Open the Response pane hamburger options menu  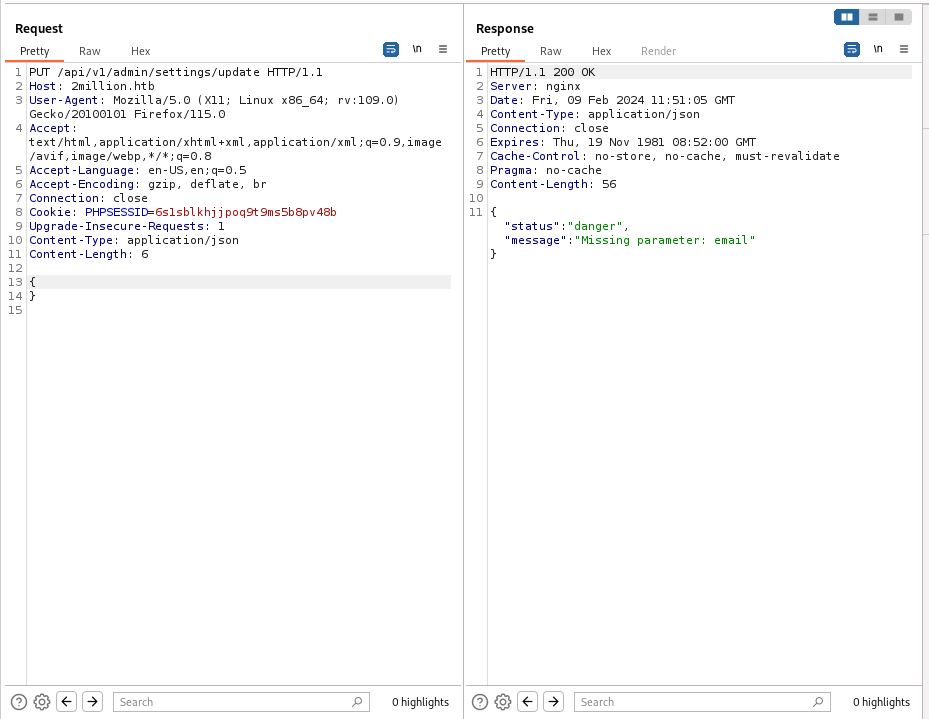click(x=904, y=49)
